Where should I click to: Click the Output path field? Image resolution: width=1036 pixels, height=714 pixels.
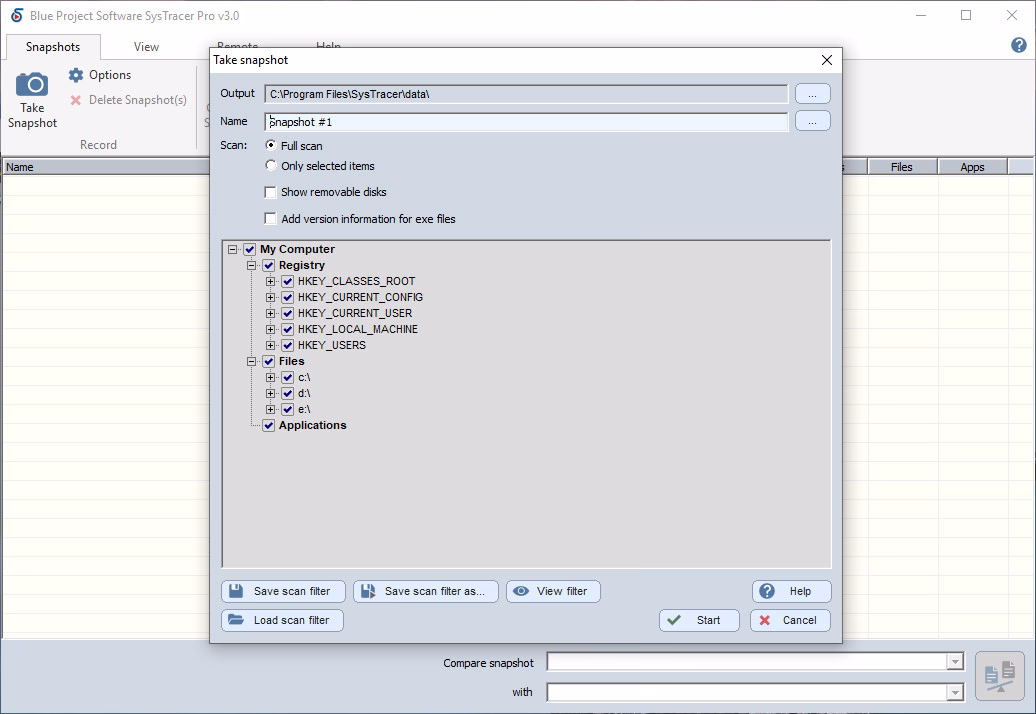pos(526,94)
